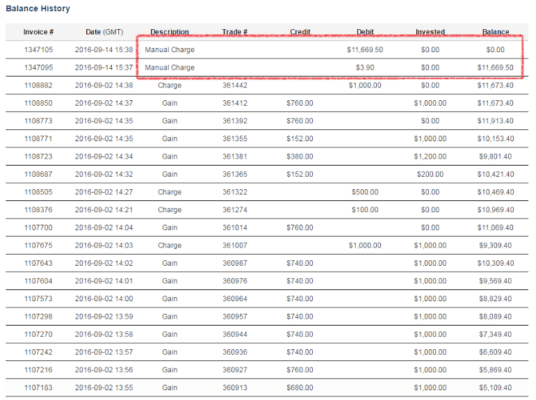Select trade number 360913
This screenshot has height=400, width=536.
(234, 387)
